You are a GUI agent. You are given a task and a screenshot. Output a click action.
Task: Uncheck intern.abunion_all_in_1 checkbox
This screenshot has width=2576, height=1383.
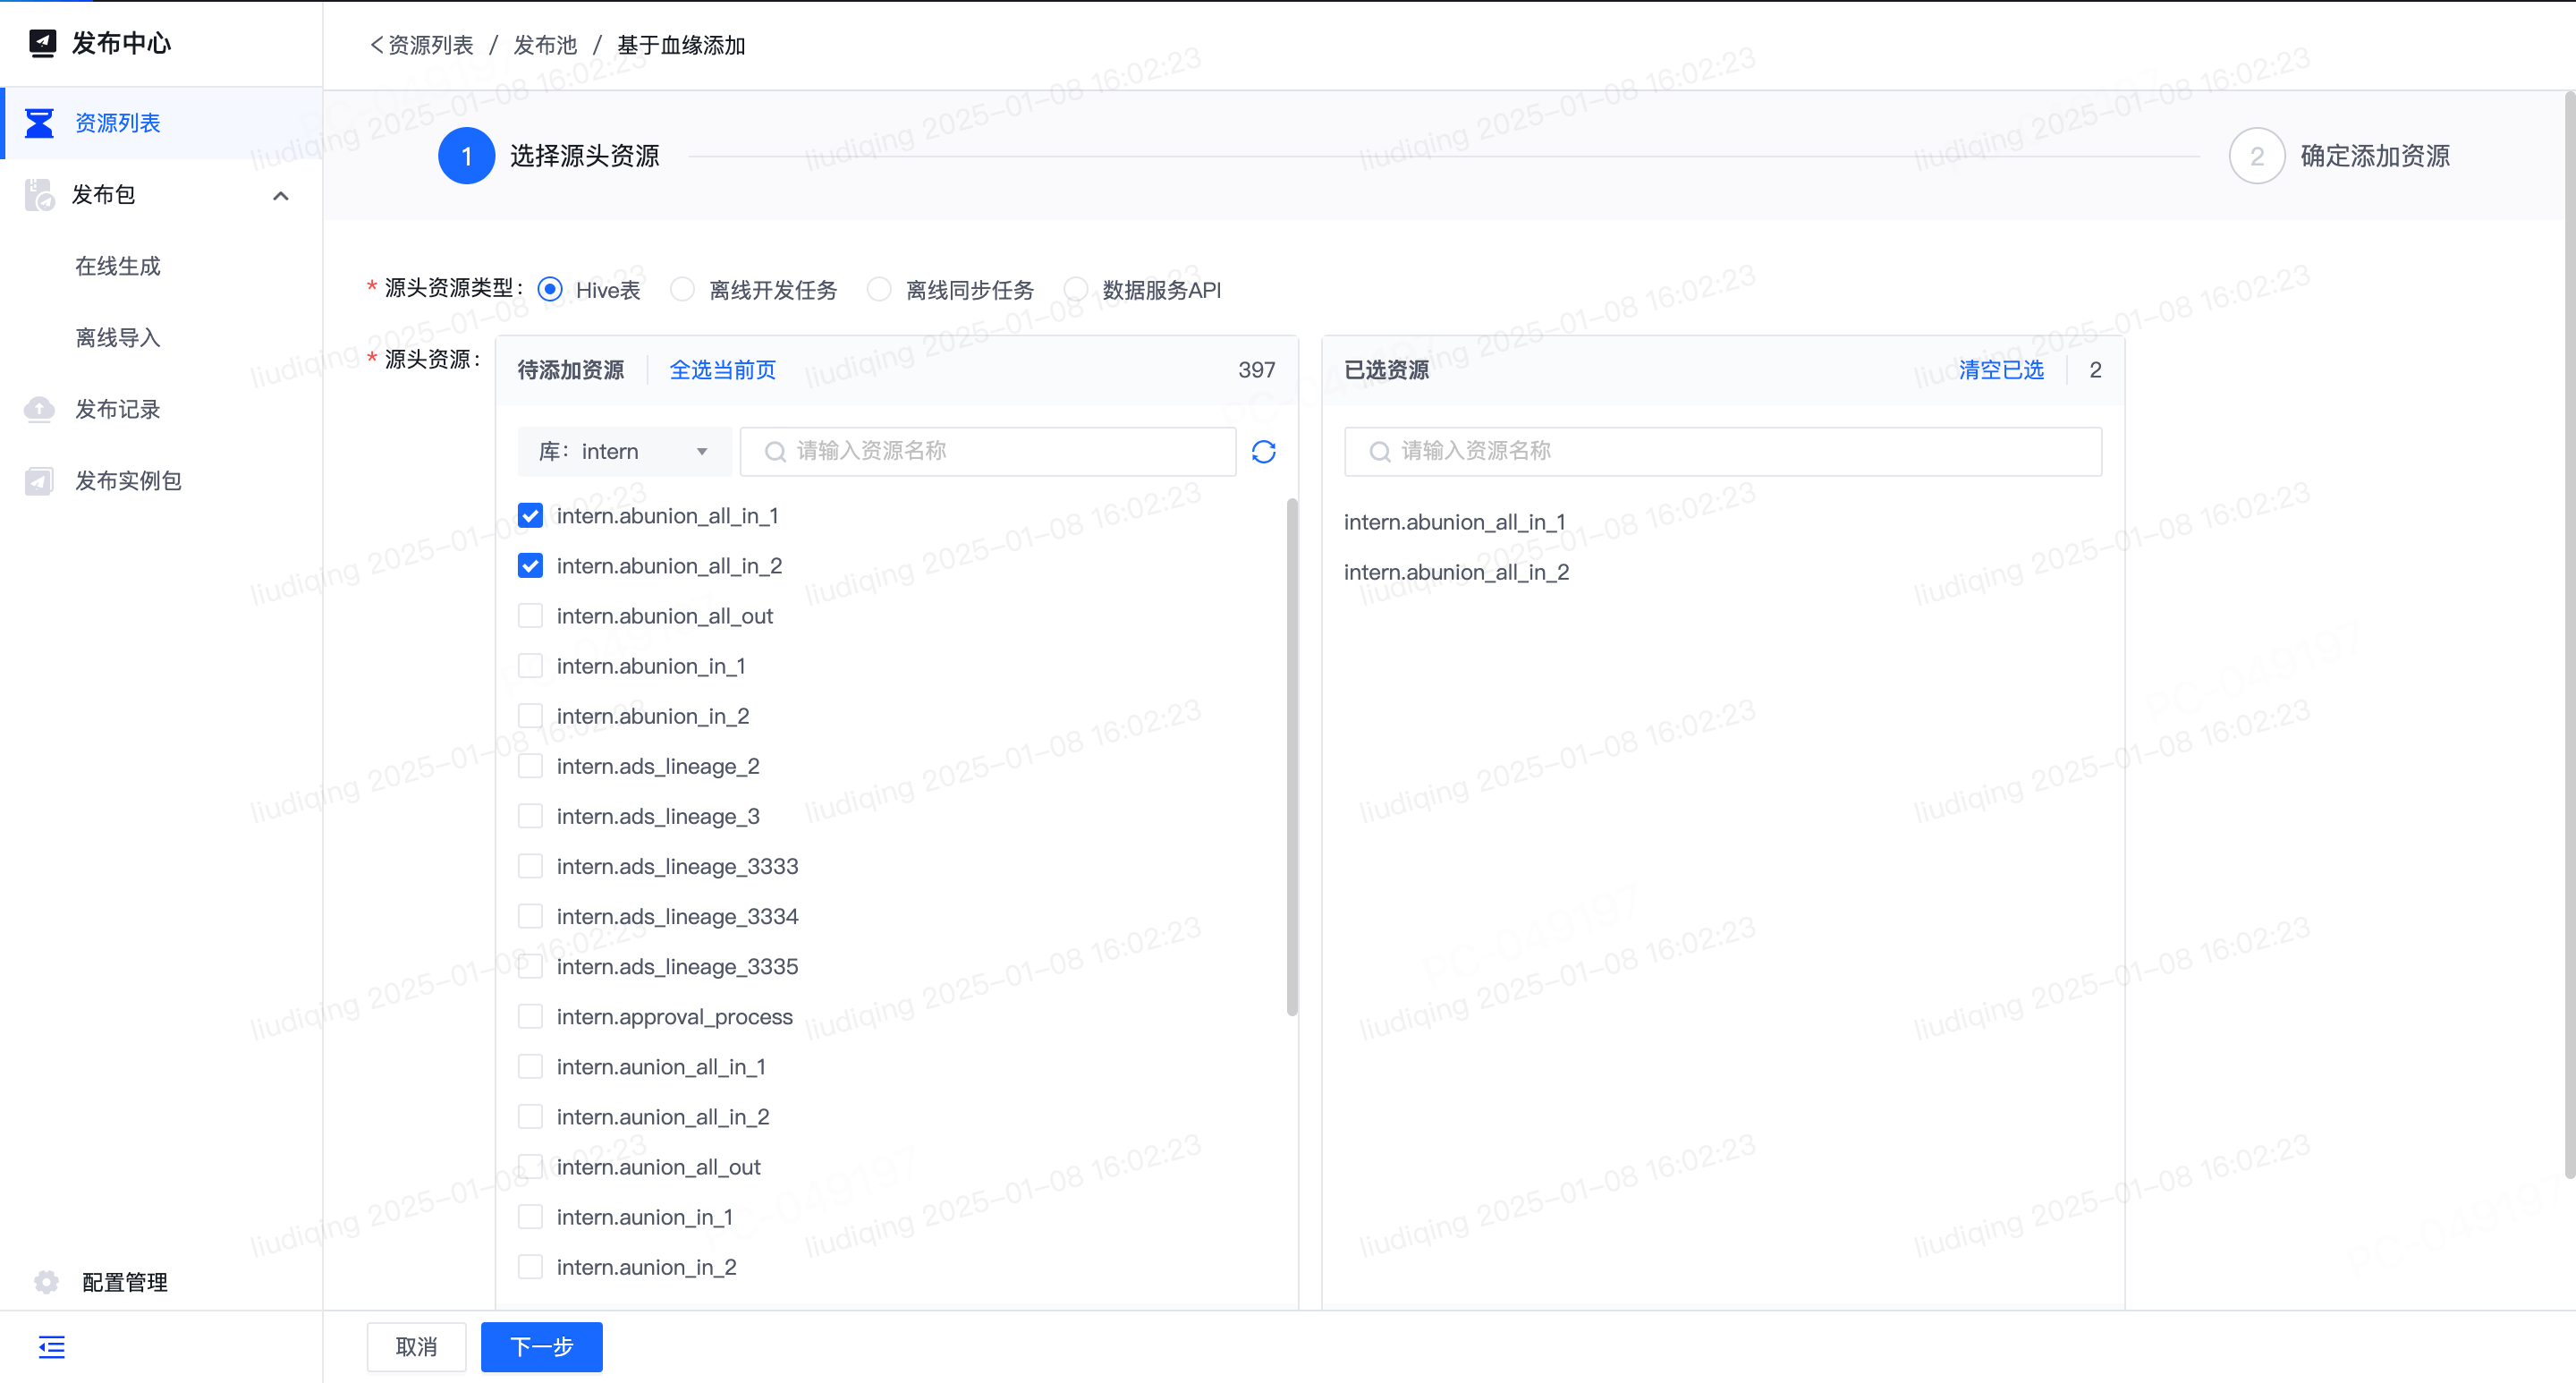[x=530, y=516]
